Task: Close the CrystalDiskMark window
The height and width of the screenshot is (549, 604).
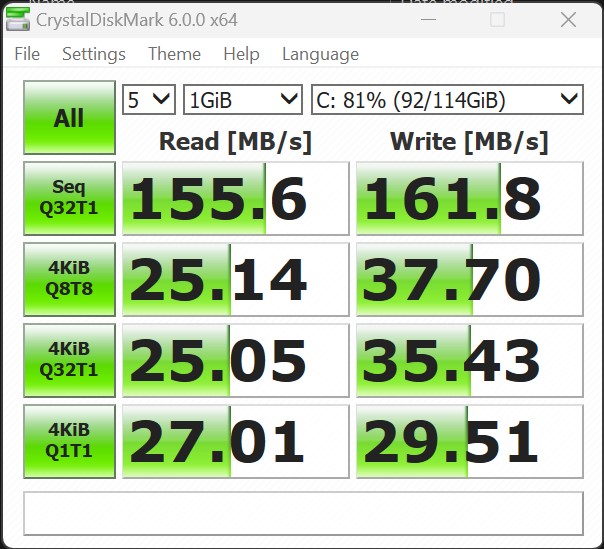Action: click(x=568, y=20)
